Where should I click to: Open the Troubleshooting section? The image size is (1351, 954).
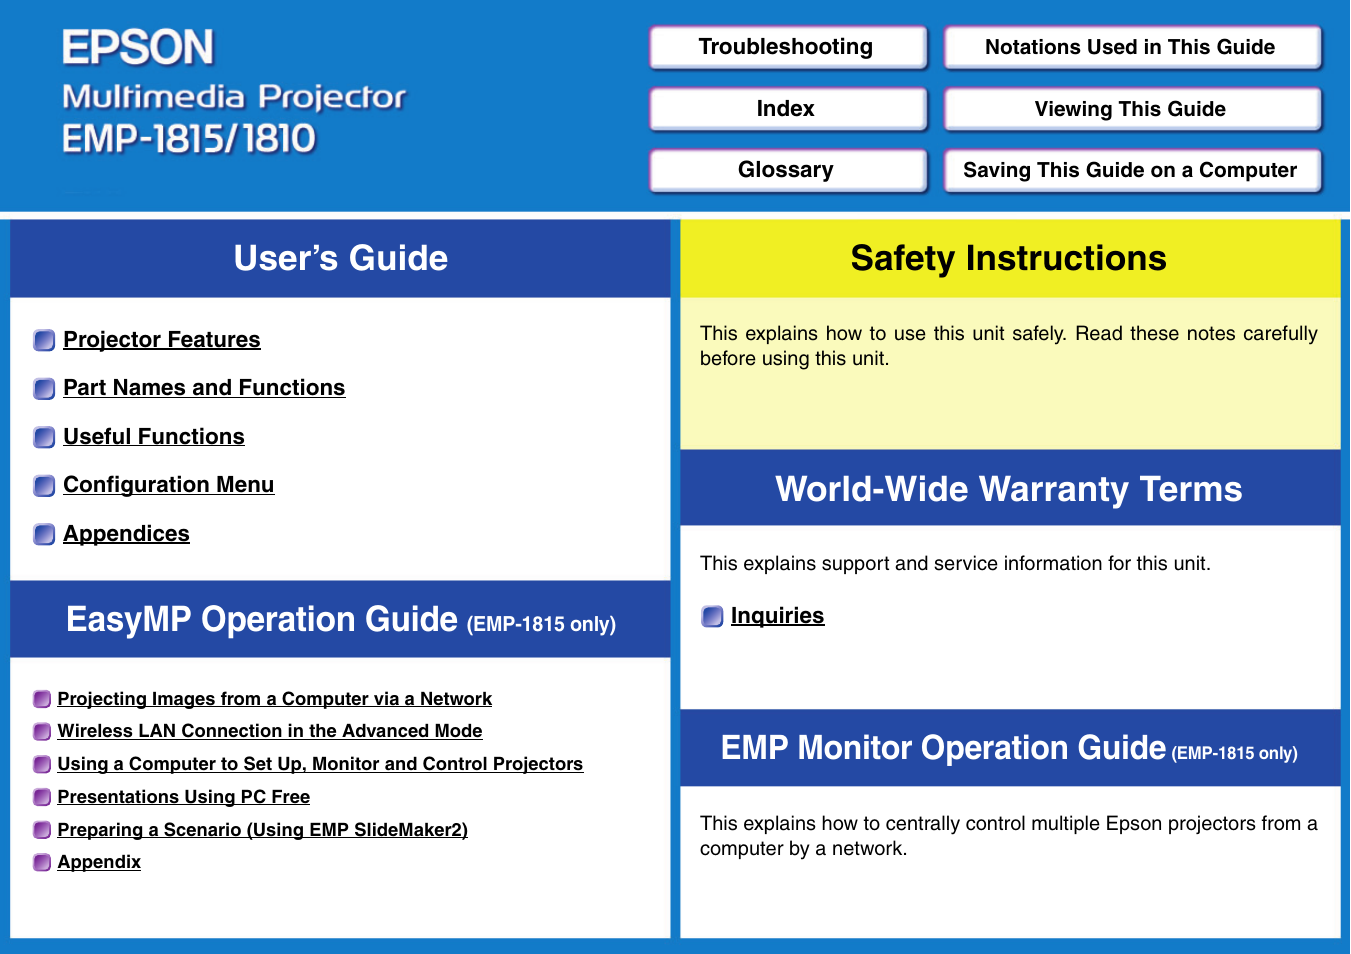pyautogui.click(x=787, y=47)
